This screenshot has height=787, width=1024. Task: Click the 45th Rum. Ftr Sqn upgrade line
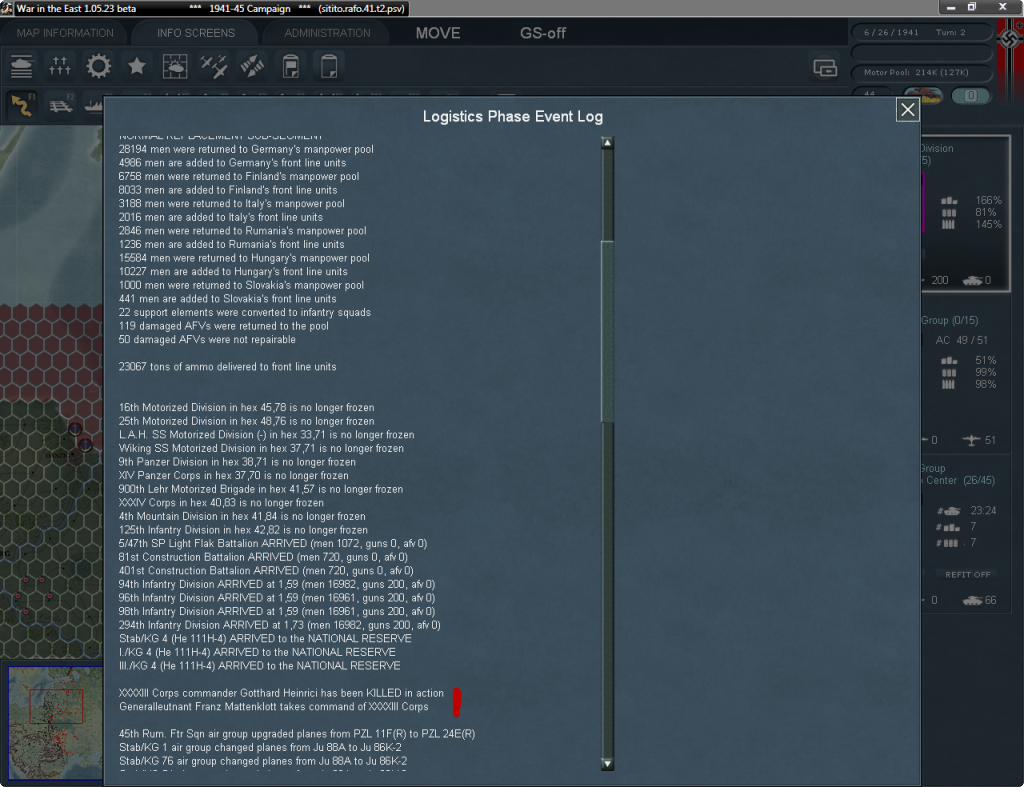[297, 734]
